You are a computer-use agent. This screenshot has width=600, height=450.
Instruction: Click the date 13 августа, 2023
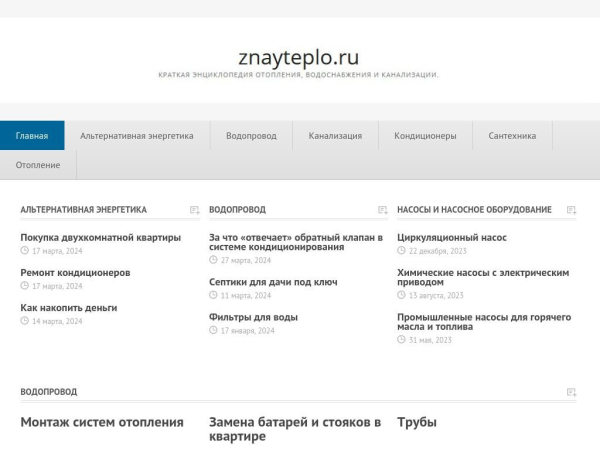click(436, 295)
